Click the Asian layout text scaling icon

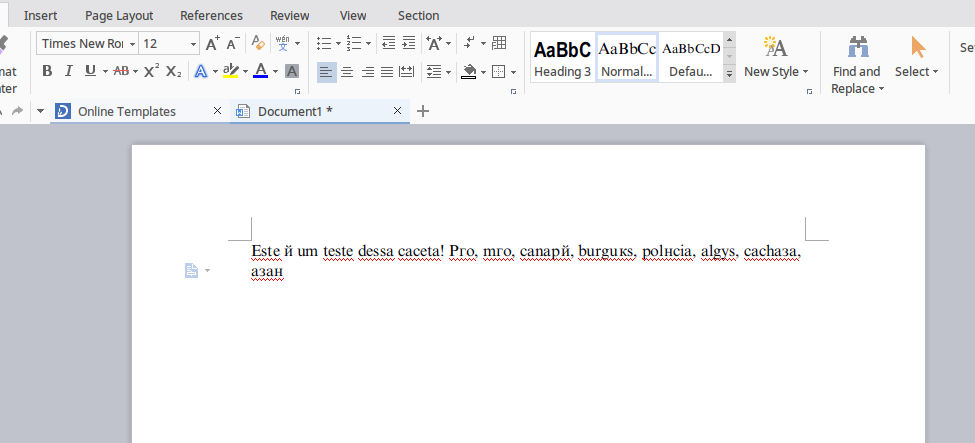[434, 43]
